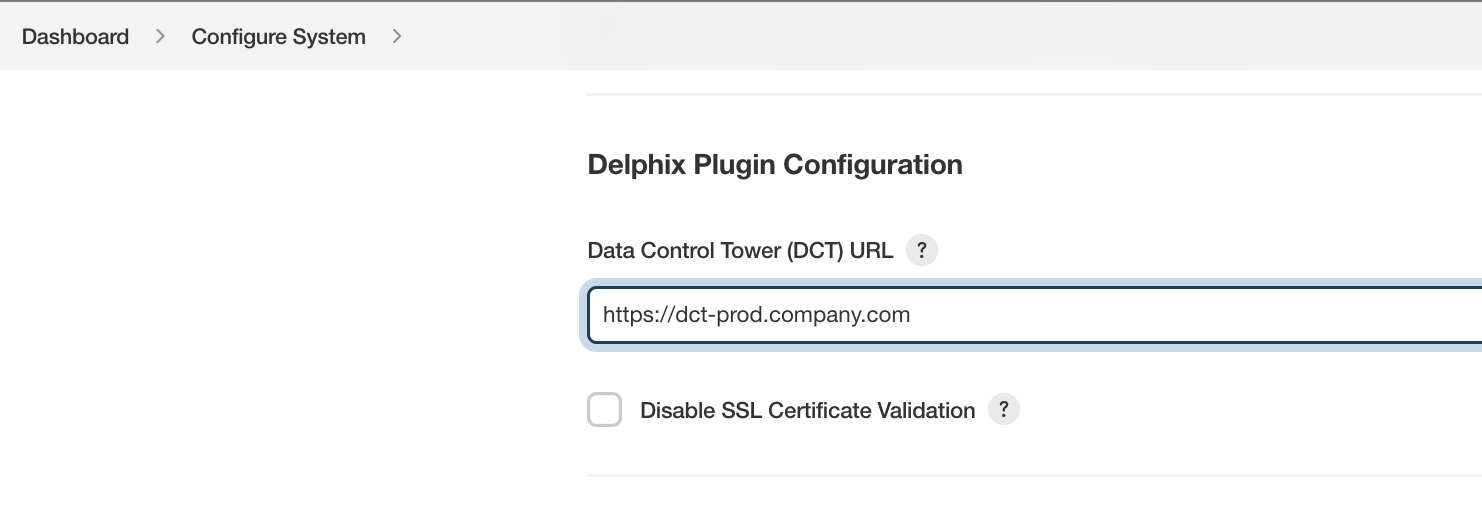The width and height of the screenshot is (1482, 522).
Task: Open help for Disable SSL Certificate Validation
Action: click(1004, 410)
